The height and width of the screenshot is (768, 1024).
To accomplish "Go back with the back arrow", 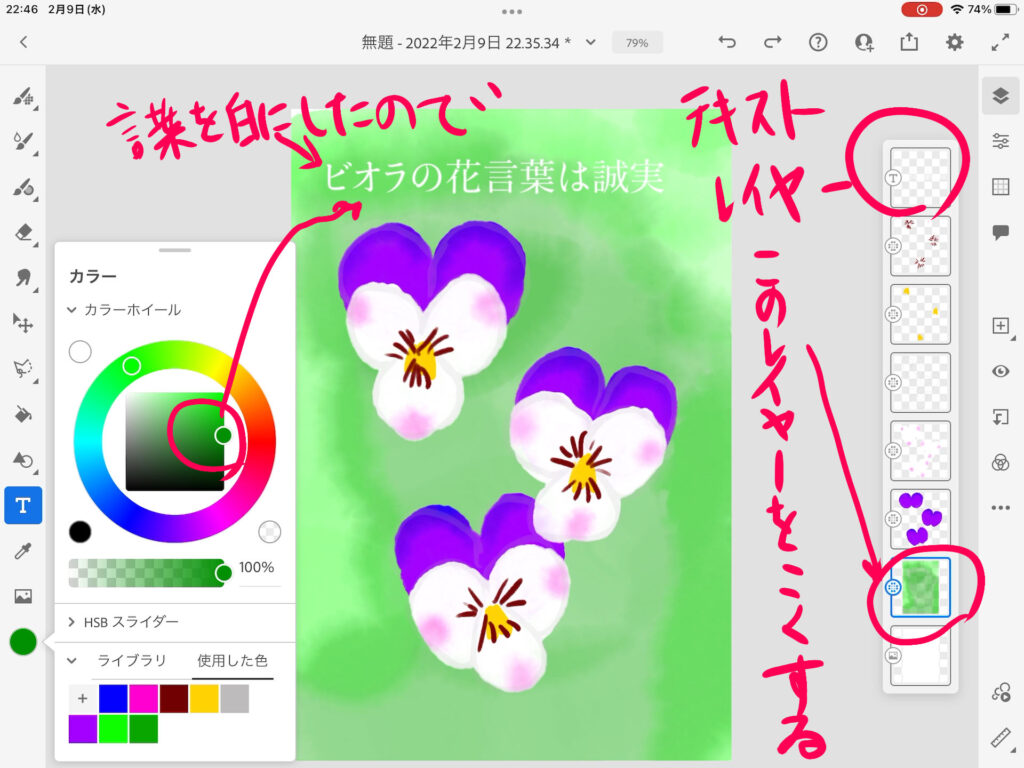I will (23, 42).
